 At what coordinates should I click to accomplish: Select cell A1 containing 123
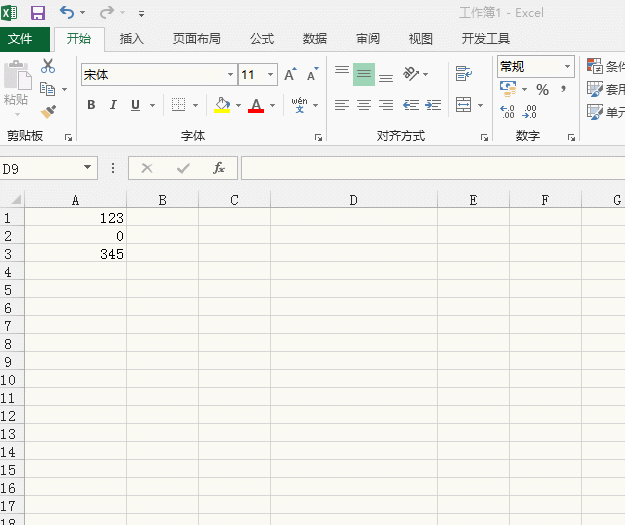click(75, 218)
